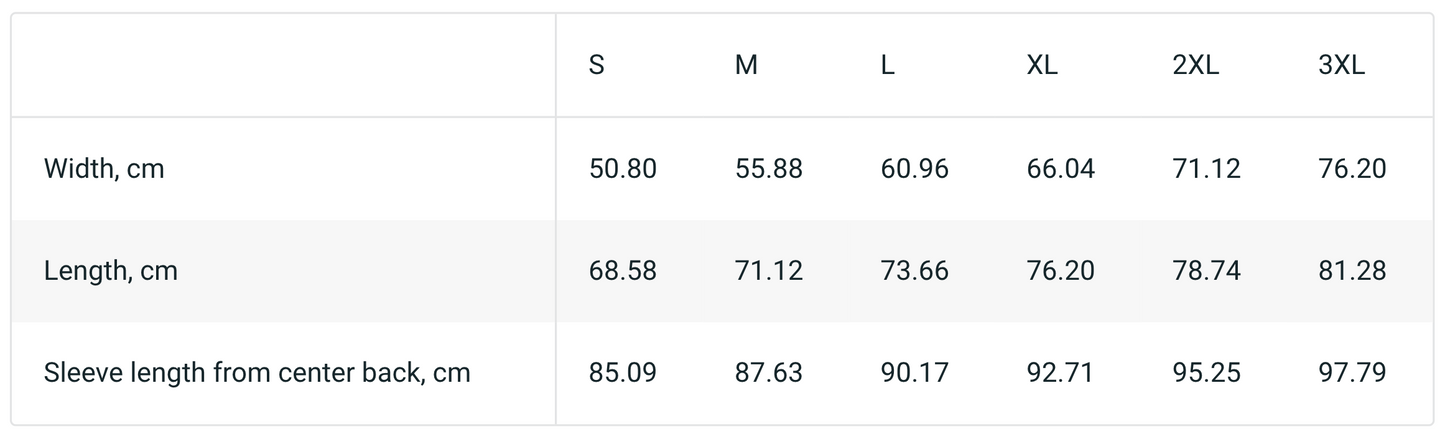Screen dimensions: 1445x439
Task: Click sleeve length value 85.09
Action: pos(623,373)
